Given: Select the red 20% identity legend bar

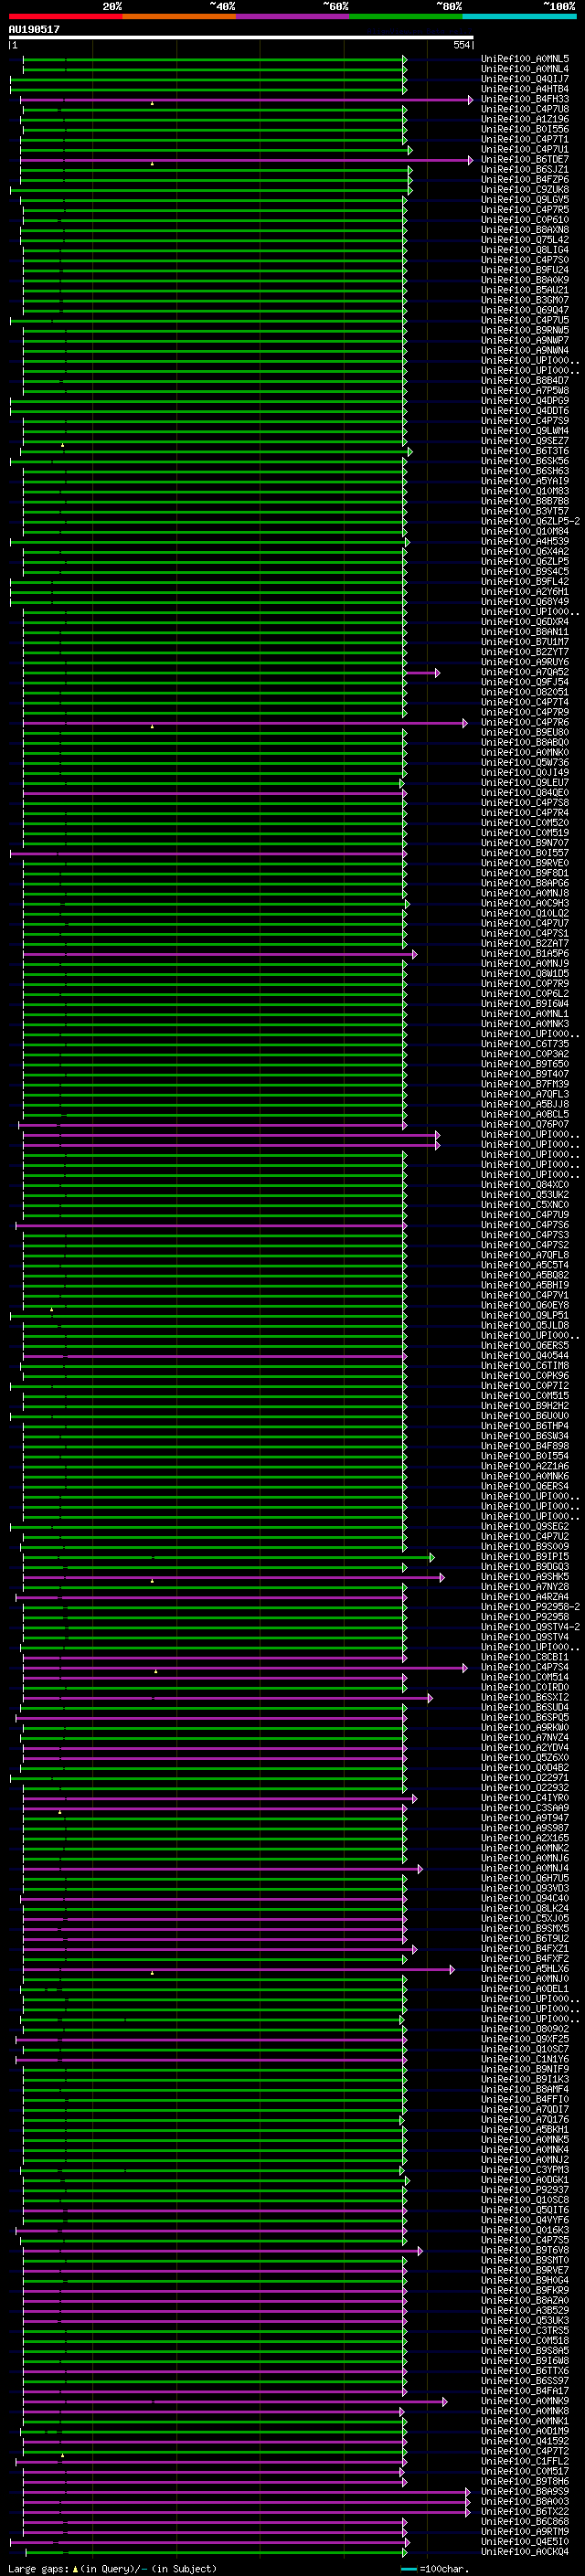Looking at the screenshot, I should (66, 16).
